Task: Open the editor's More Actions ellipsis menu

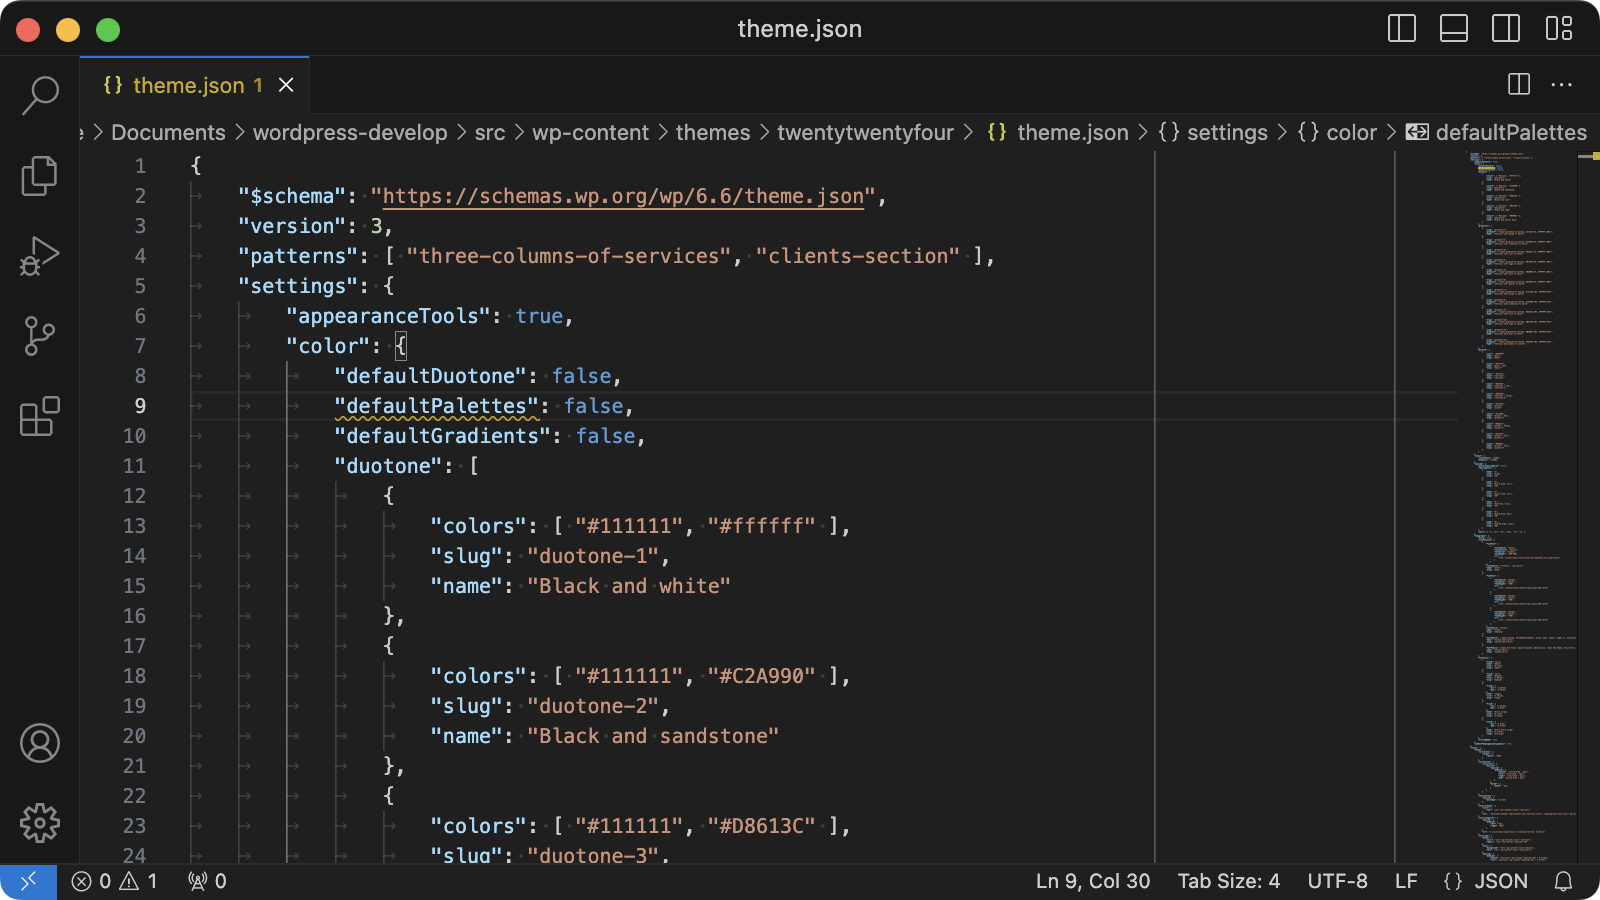Action: coord(1562,85)
